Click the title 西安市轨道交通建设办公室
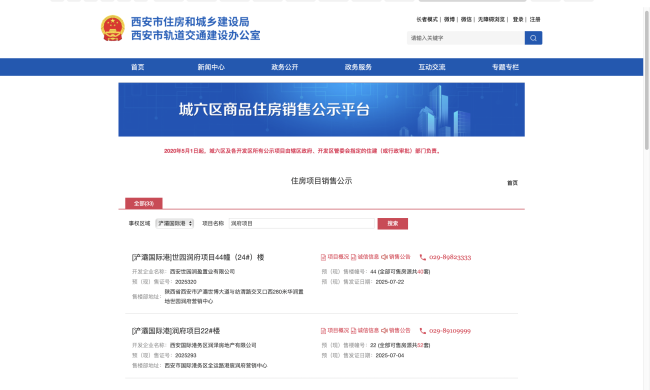Screen dimensions: 650x390 click(x=196, y=35)
